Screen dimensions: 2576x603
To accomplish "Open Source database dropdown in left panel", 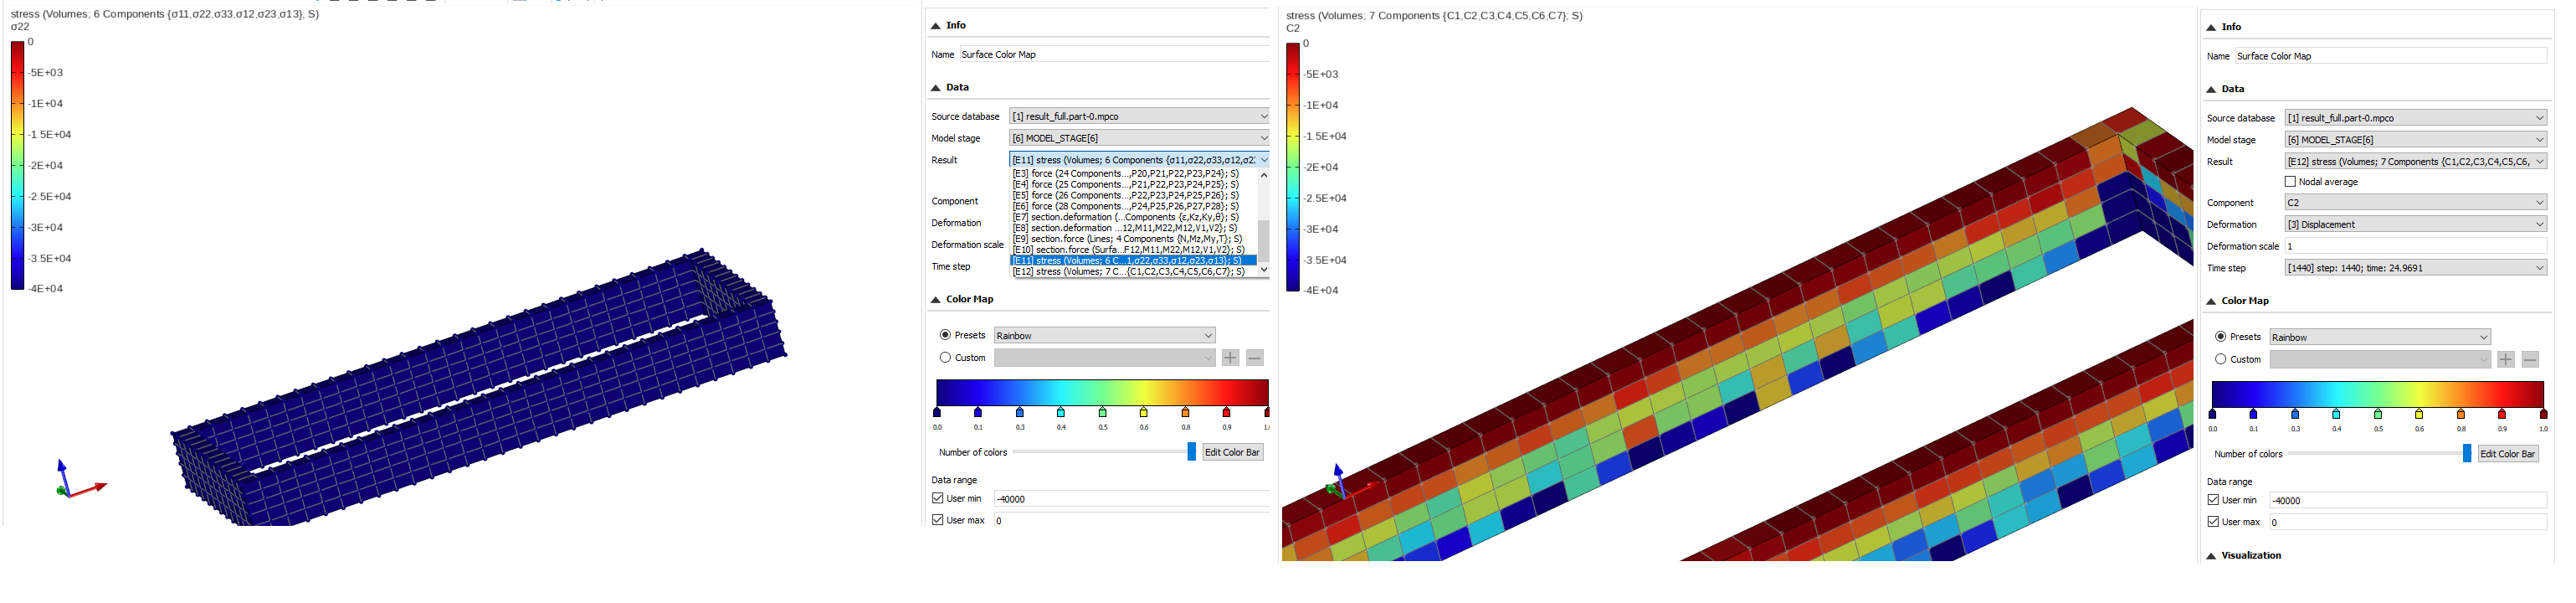I will 1139,116.
